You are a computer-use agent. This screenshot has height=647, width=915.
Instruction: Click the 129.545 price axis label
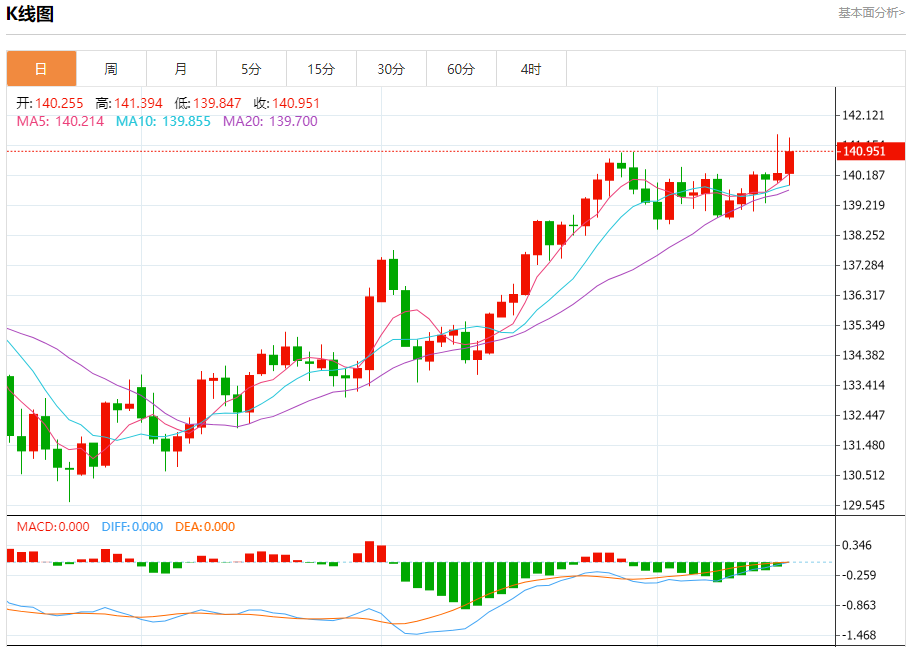point(863,505)
